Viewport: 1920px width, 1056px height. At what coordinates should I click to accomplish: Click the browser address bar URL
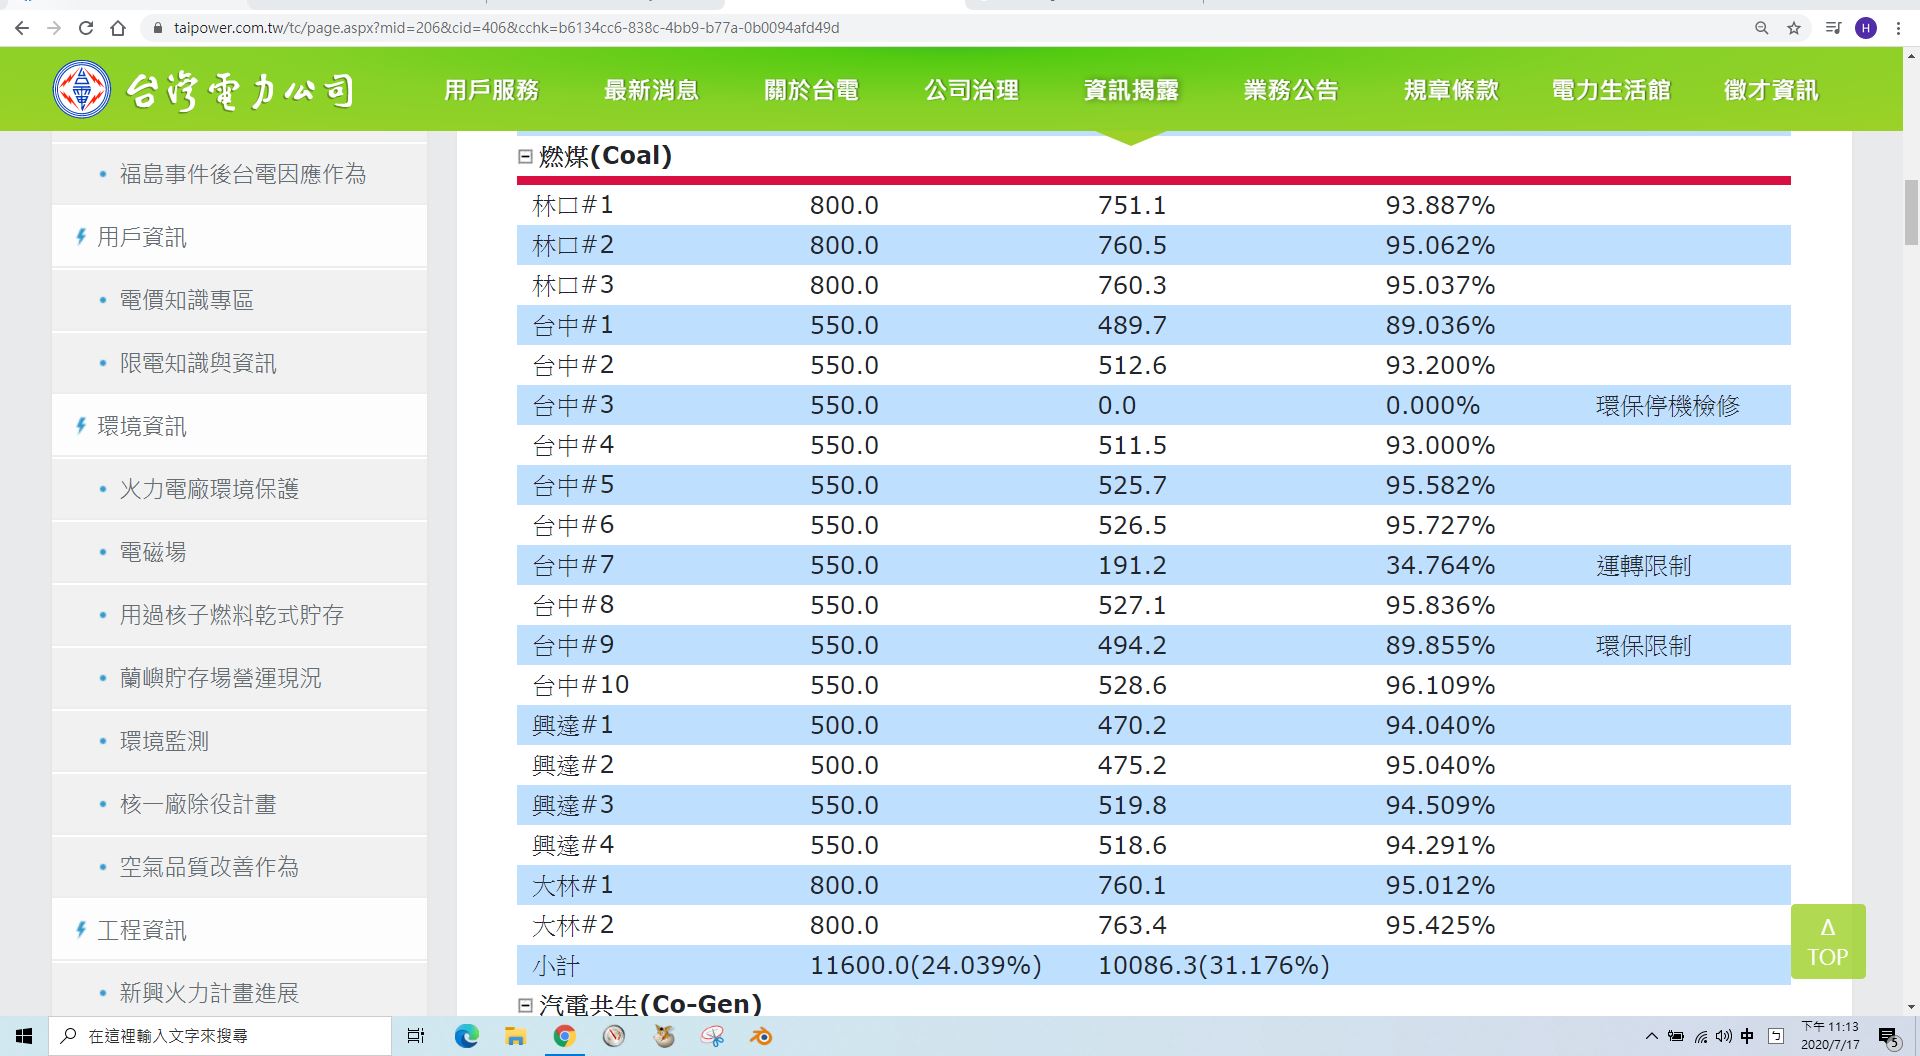click(506, 28)
